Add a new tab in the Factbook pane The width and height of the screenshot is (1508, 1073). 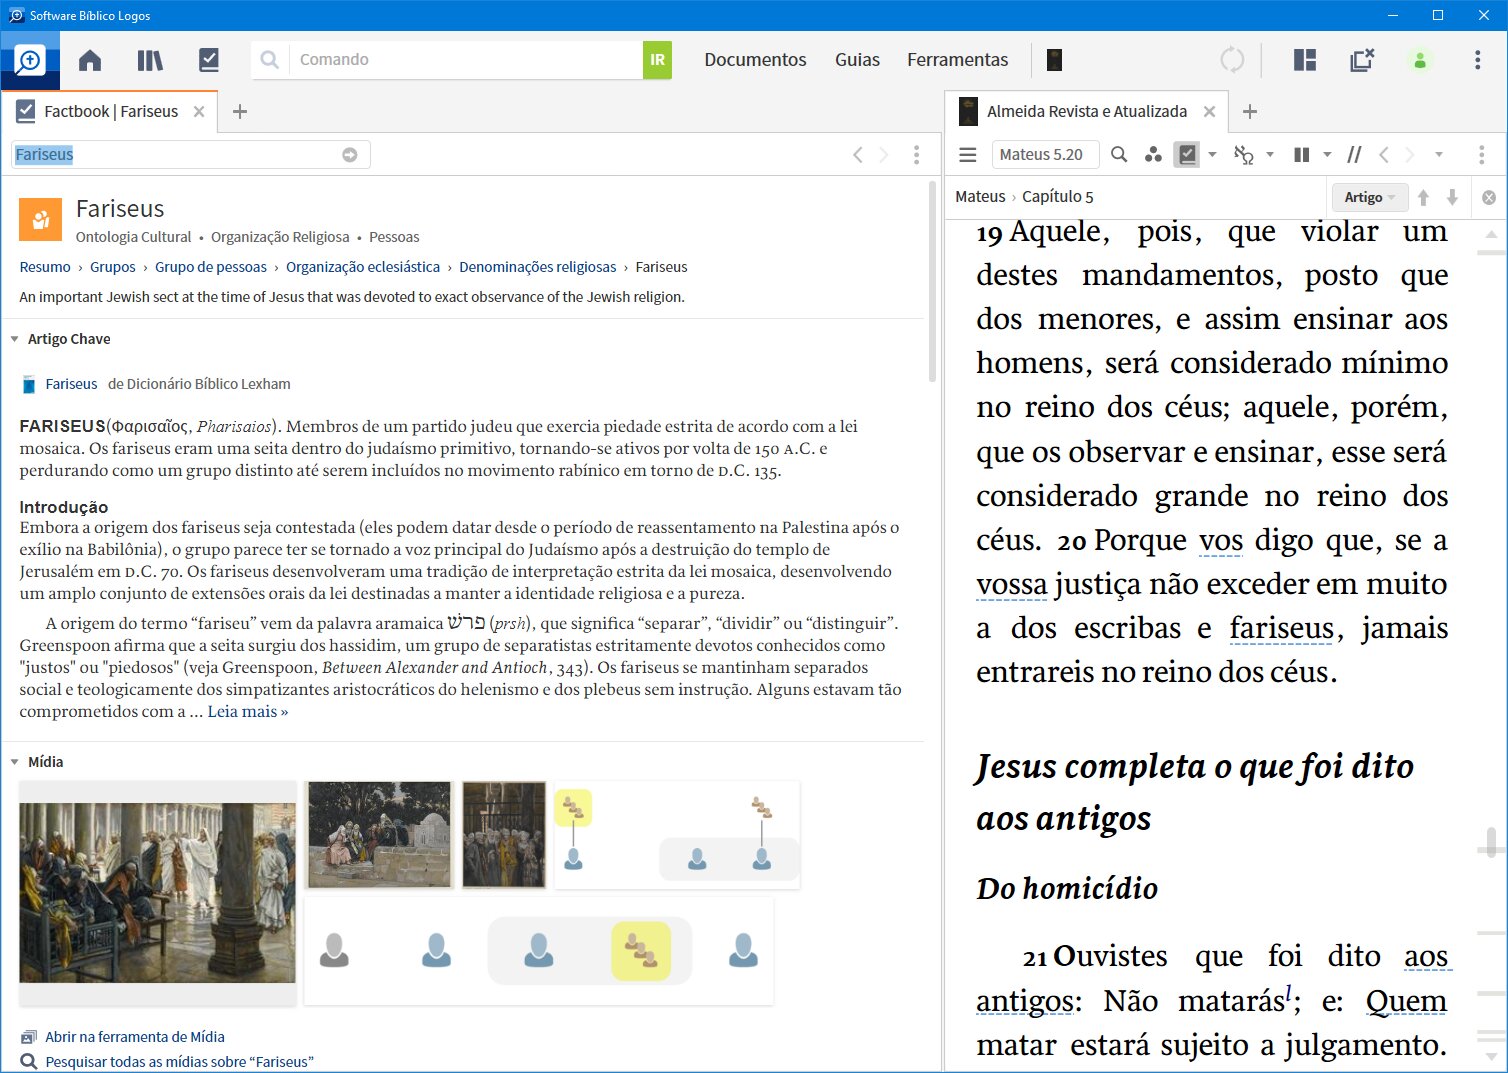(240, 112)
